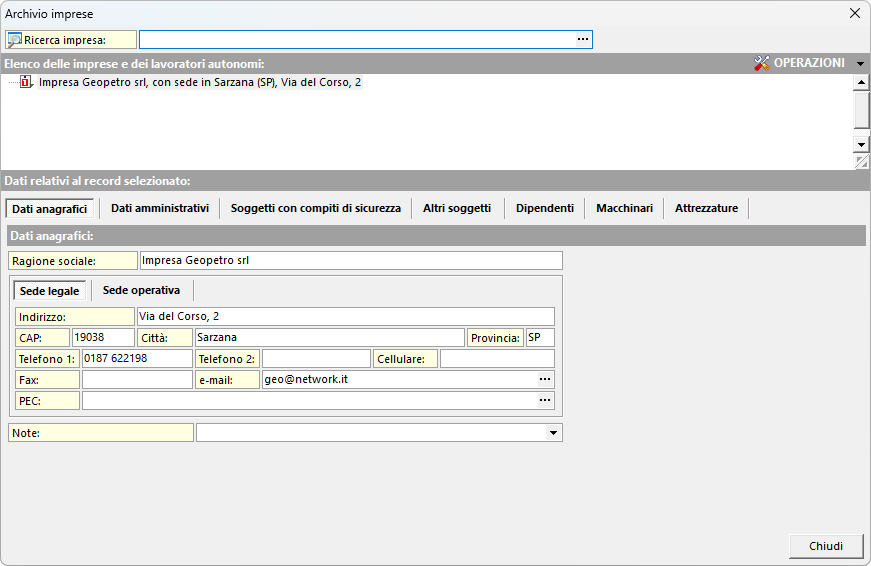Expand the OPERAZIONI dropdown arrow
The image size is (871, 566).
[860, 63]
